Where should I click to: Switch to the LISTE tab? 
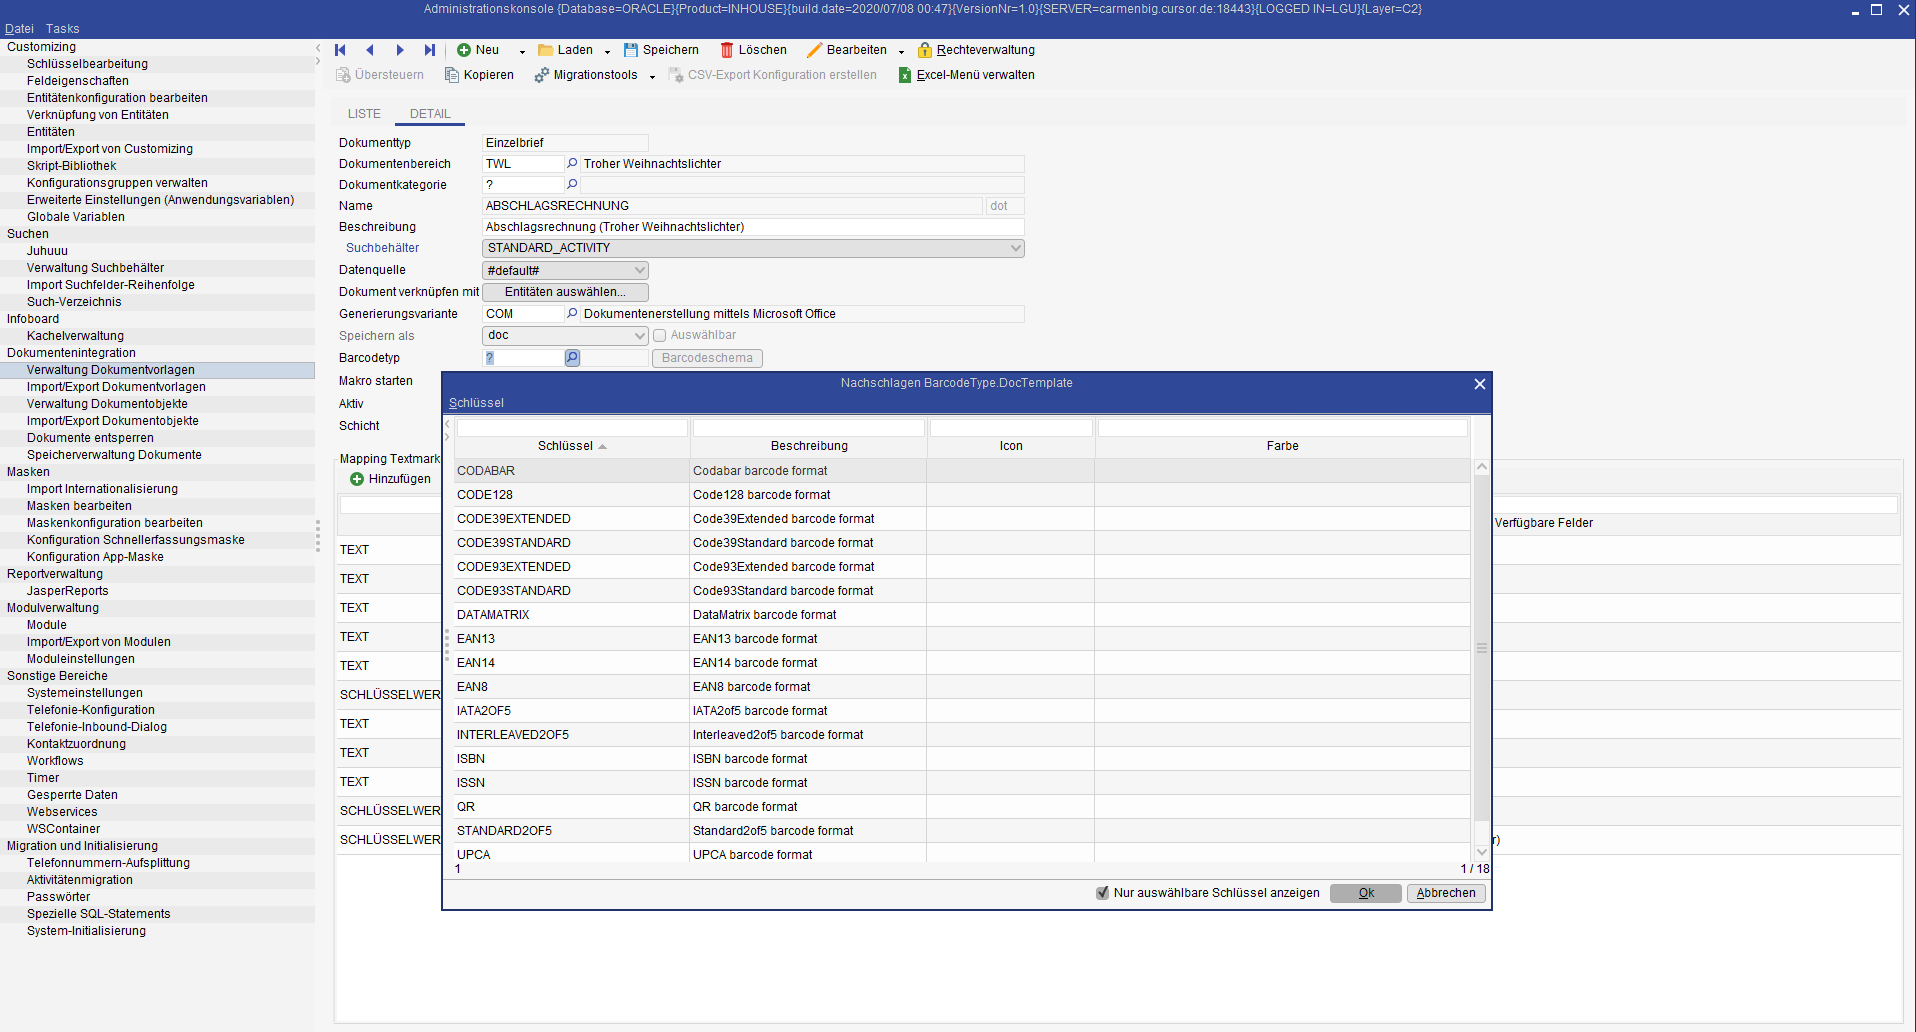(364, 114)
